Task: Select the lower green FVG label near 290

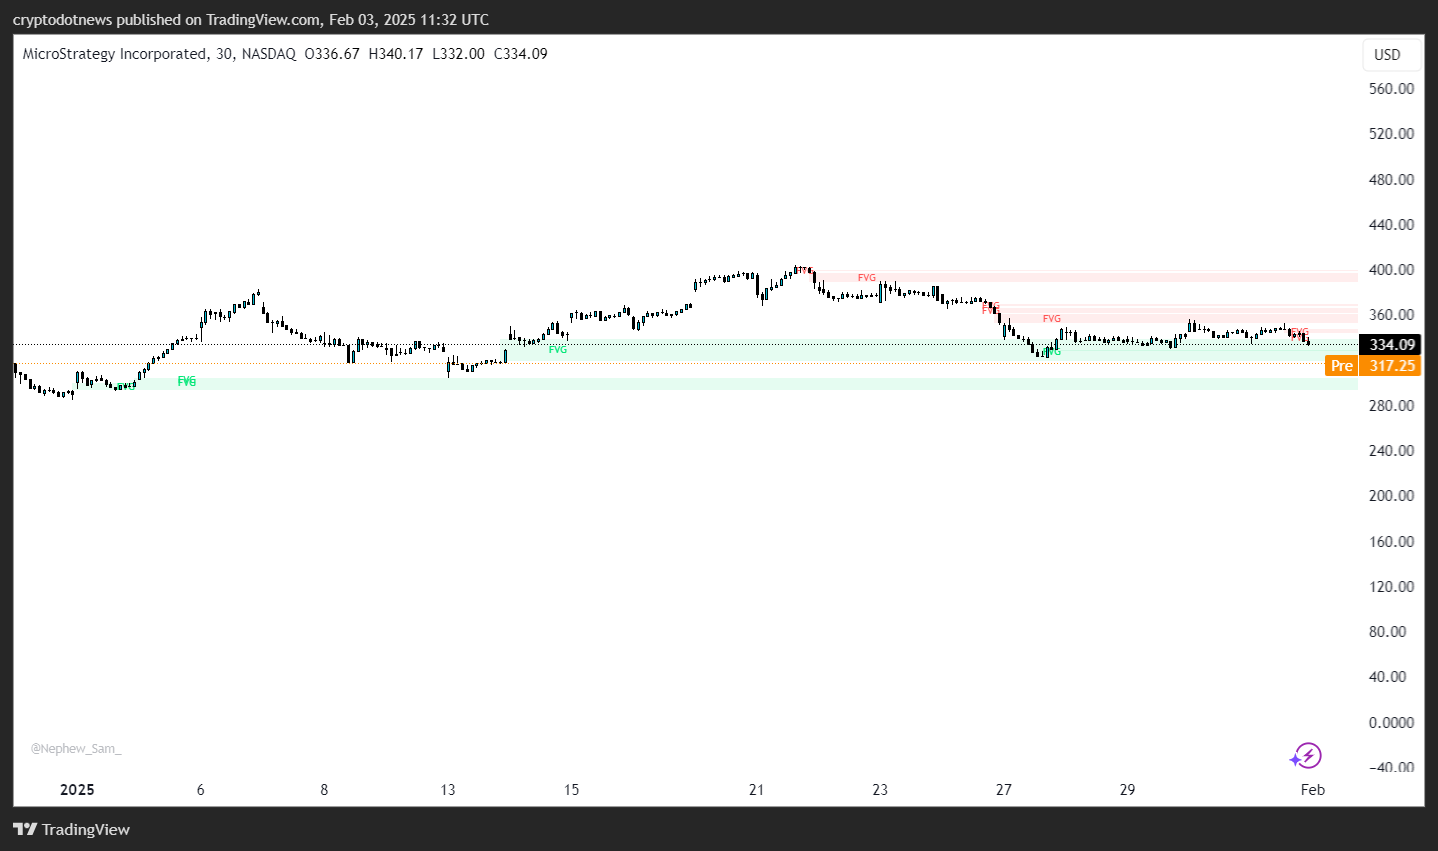Action: (x=186, y=381)
